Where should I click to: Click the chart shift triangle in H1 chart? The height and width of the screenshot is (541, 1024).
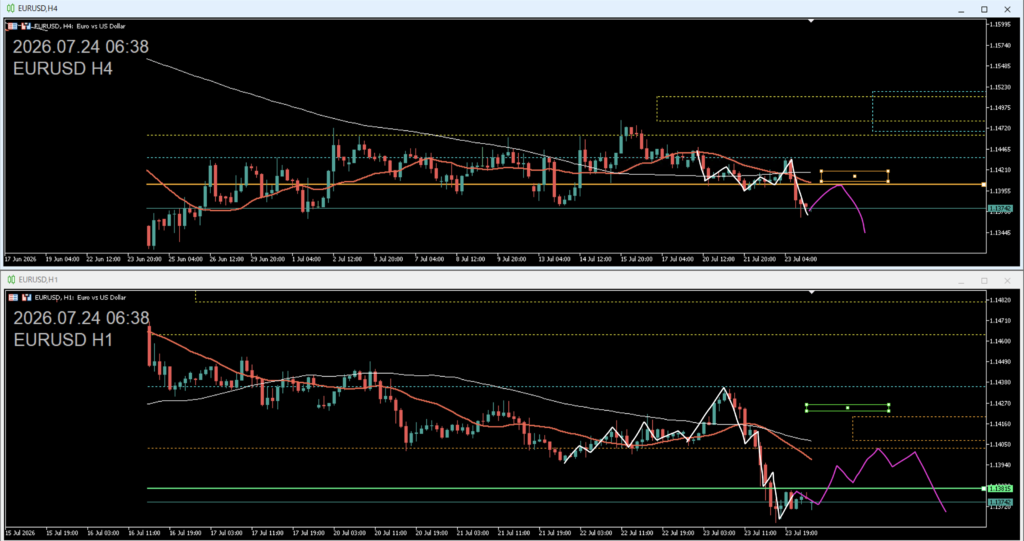pos(811,292)
